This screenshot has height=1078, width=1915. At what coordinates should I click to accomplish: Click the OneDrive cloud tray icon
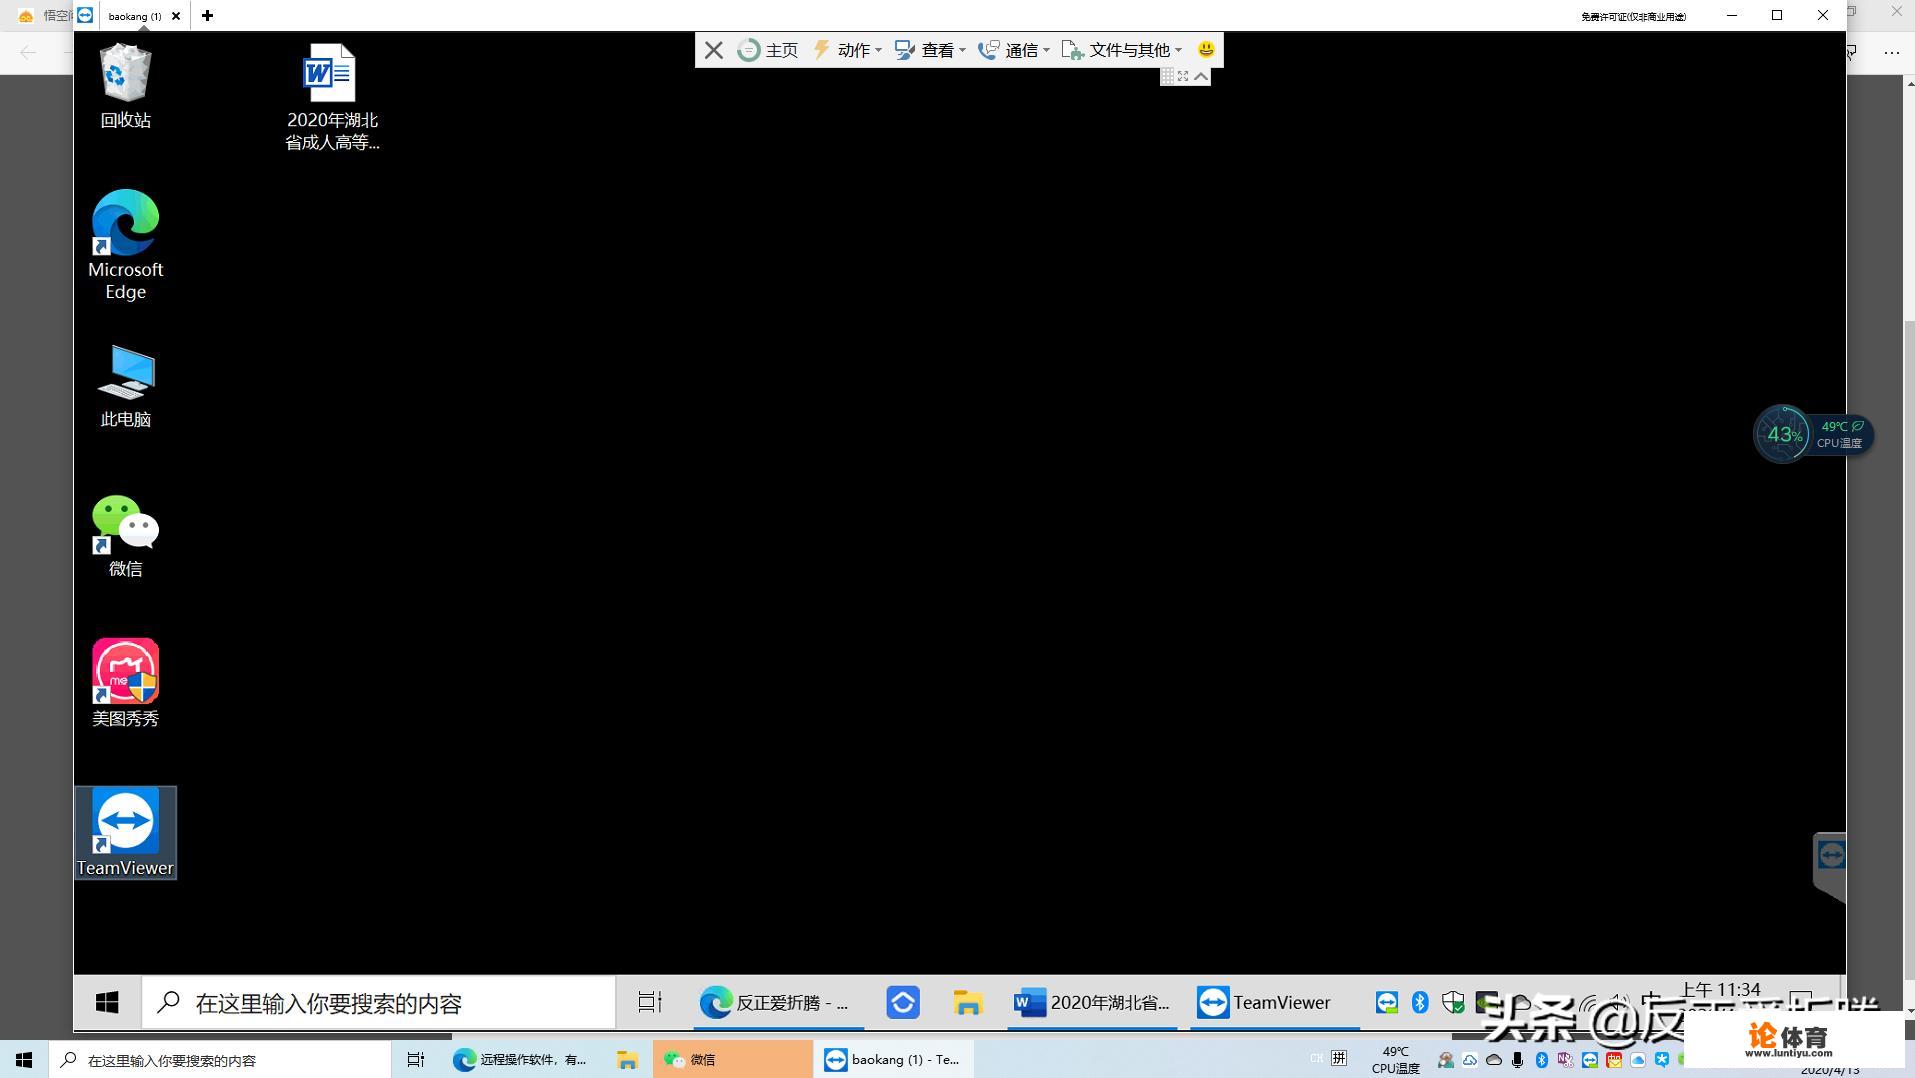tap(1493, 1059)
